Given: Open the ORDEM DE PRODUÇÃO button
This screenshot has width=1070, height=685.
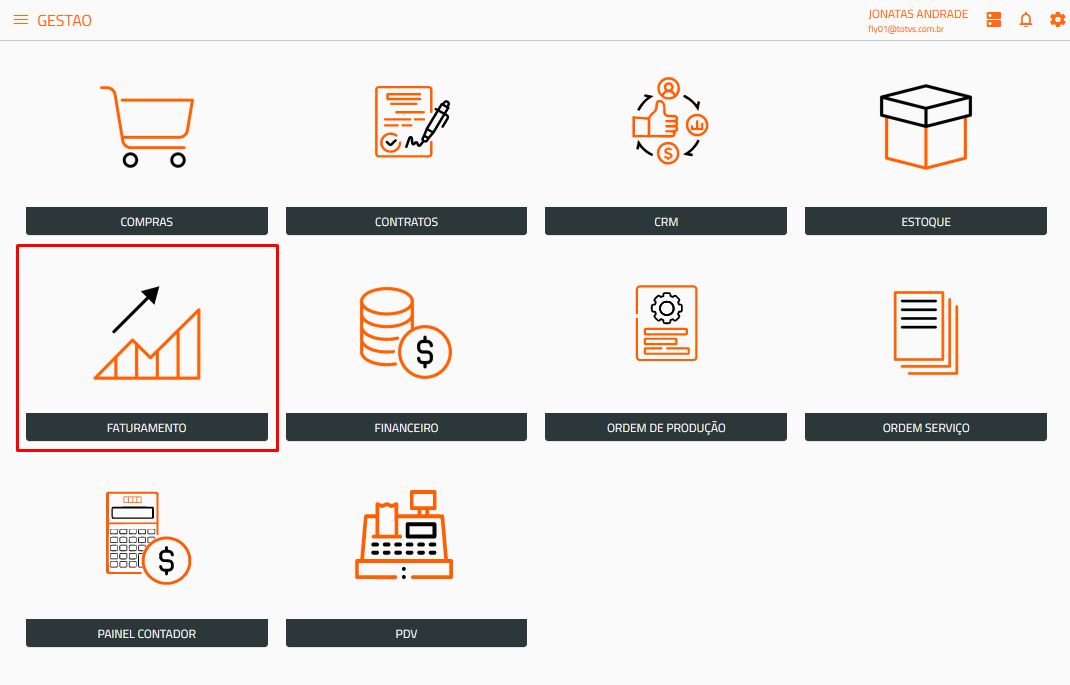Looking at the screenshot, I should coord(665,427).
